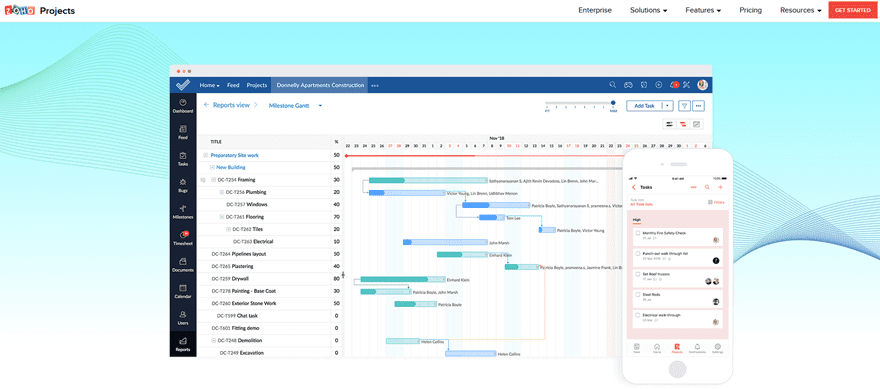The width and height of the screenshot is (880, 389).
Task: Open the Reports view breadcrumb link
Action: pos(231,105)
